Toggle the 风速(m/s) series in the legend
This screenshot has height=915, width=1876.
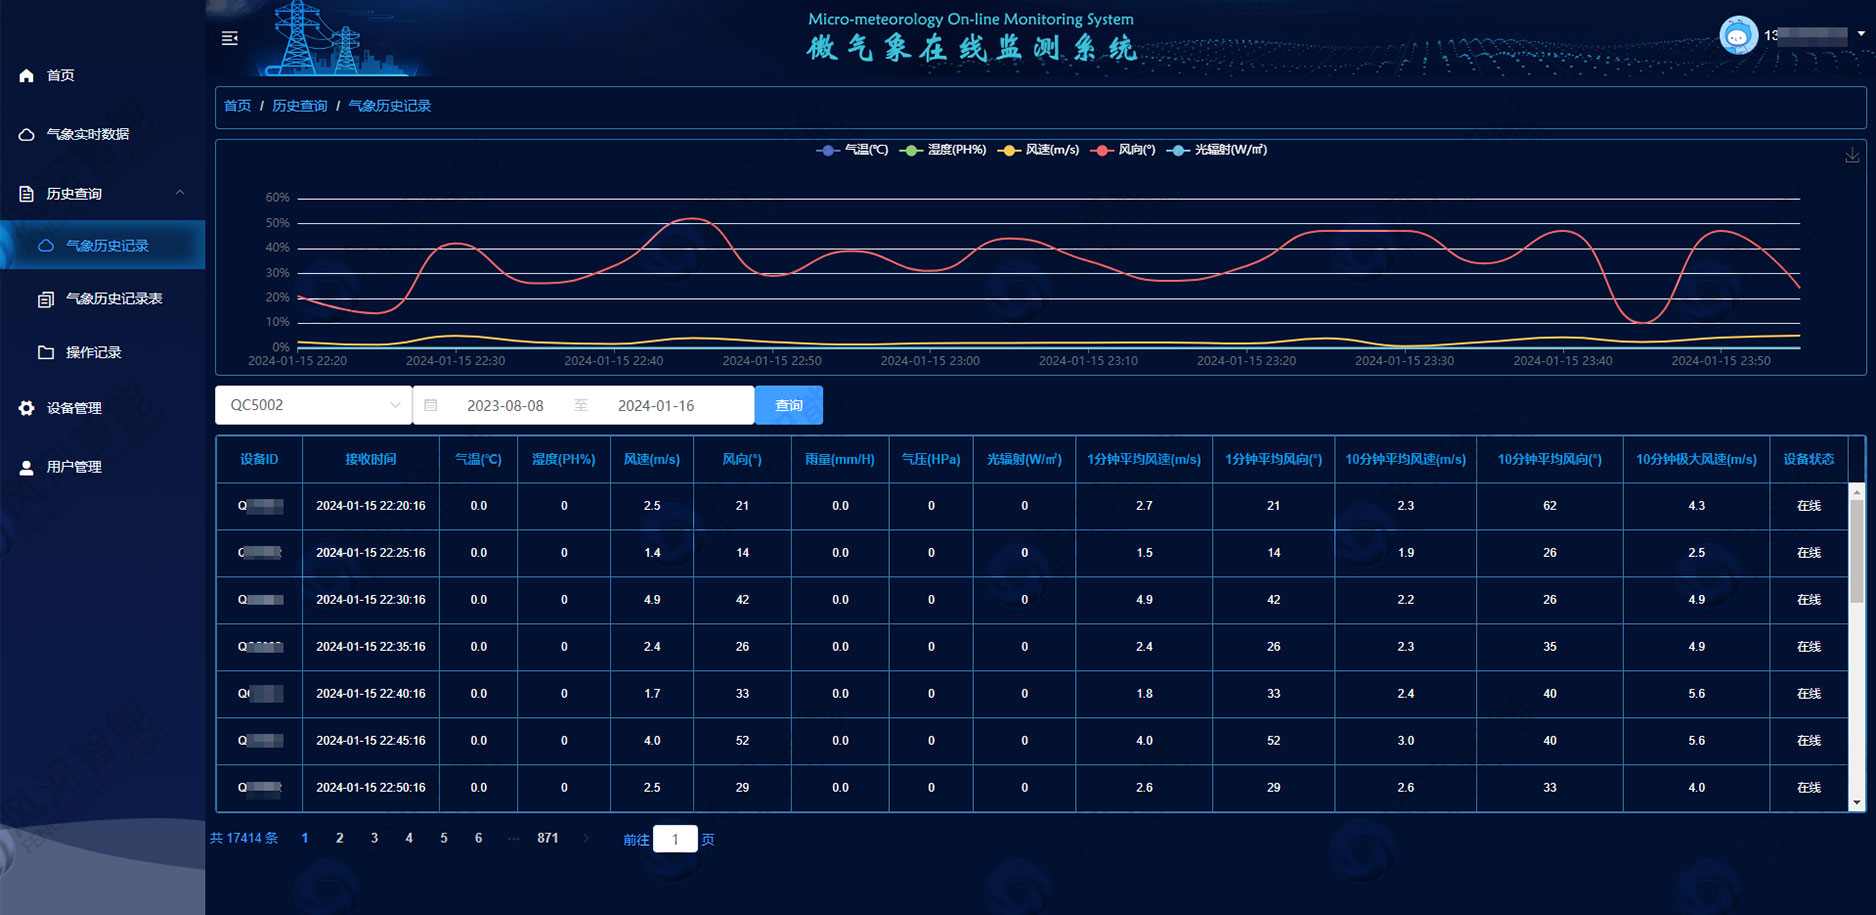tap(1039, 150)
